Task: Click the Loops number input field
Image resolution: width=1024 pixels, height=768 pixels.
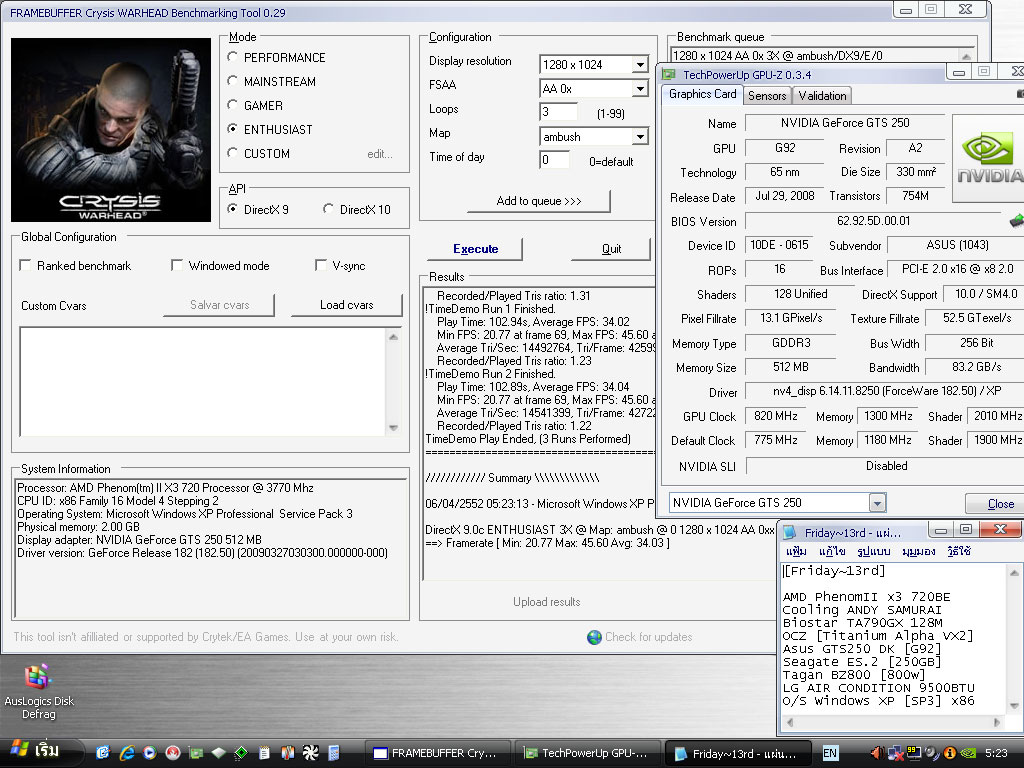Action: (x=558, y=112)
